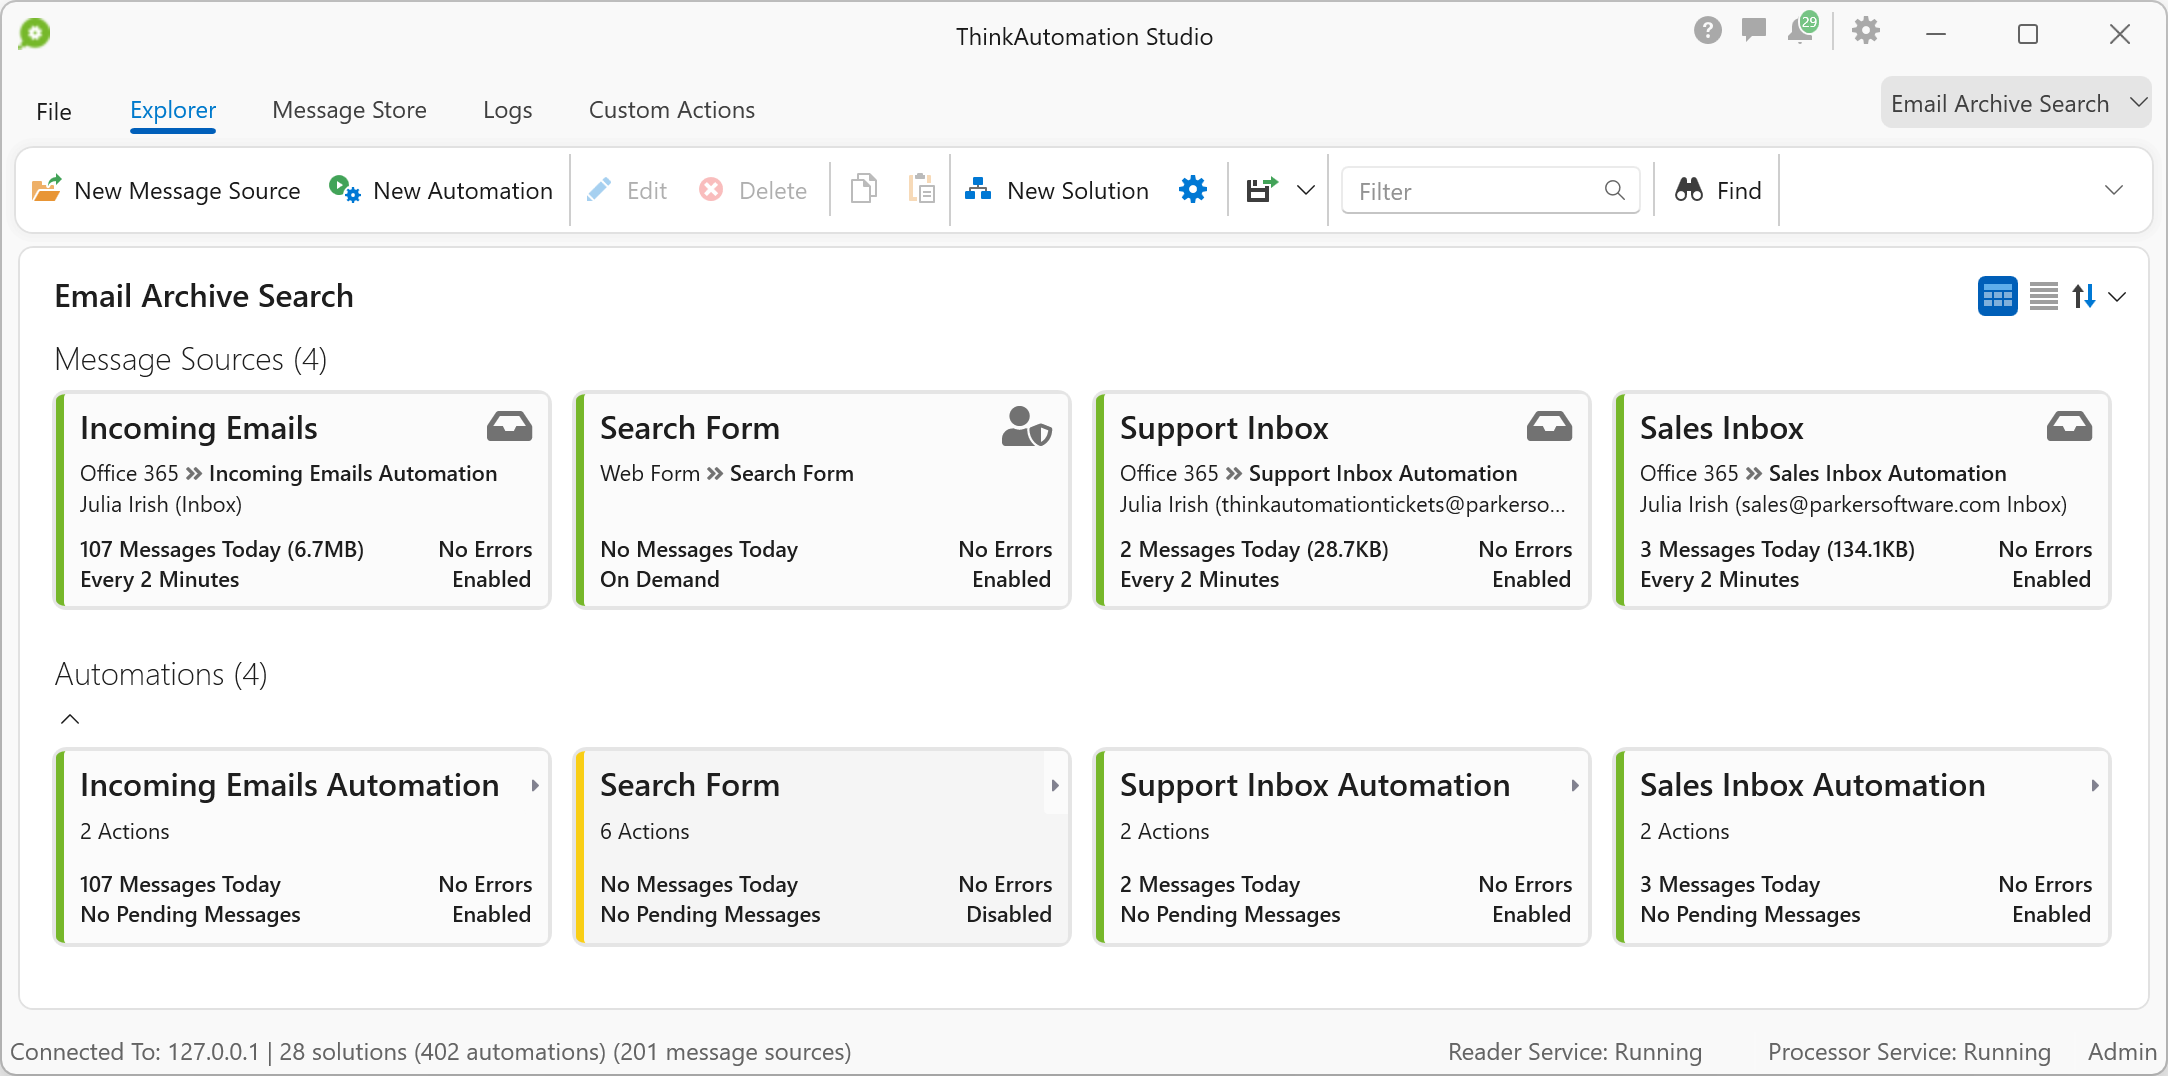Viewport: 2168px width, 1076px height.
Task: Click the copy icon in toolbar
Action: [864, 189]
